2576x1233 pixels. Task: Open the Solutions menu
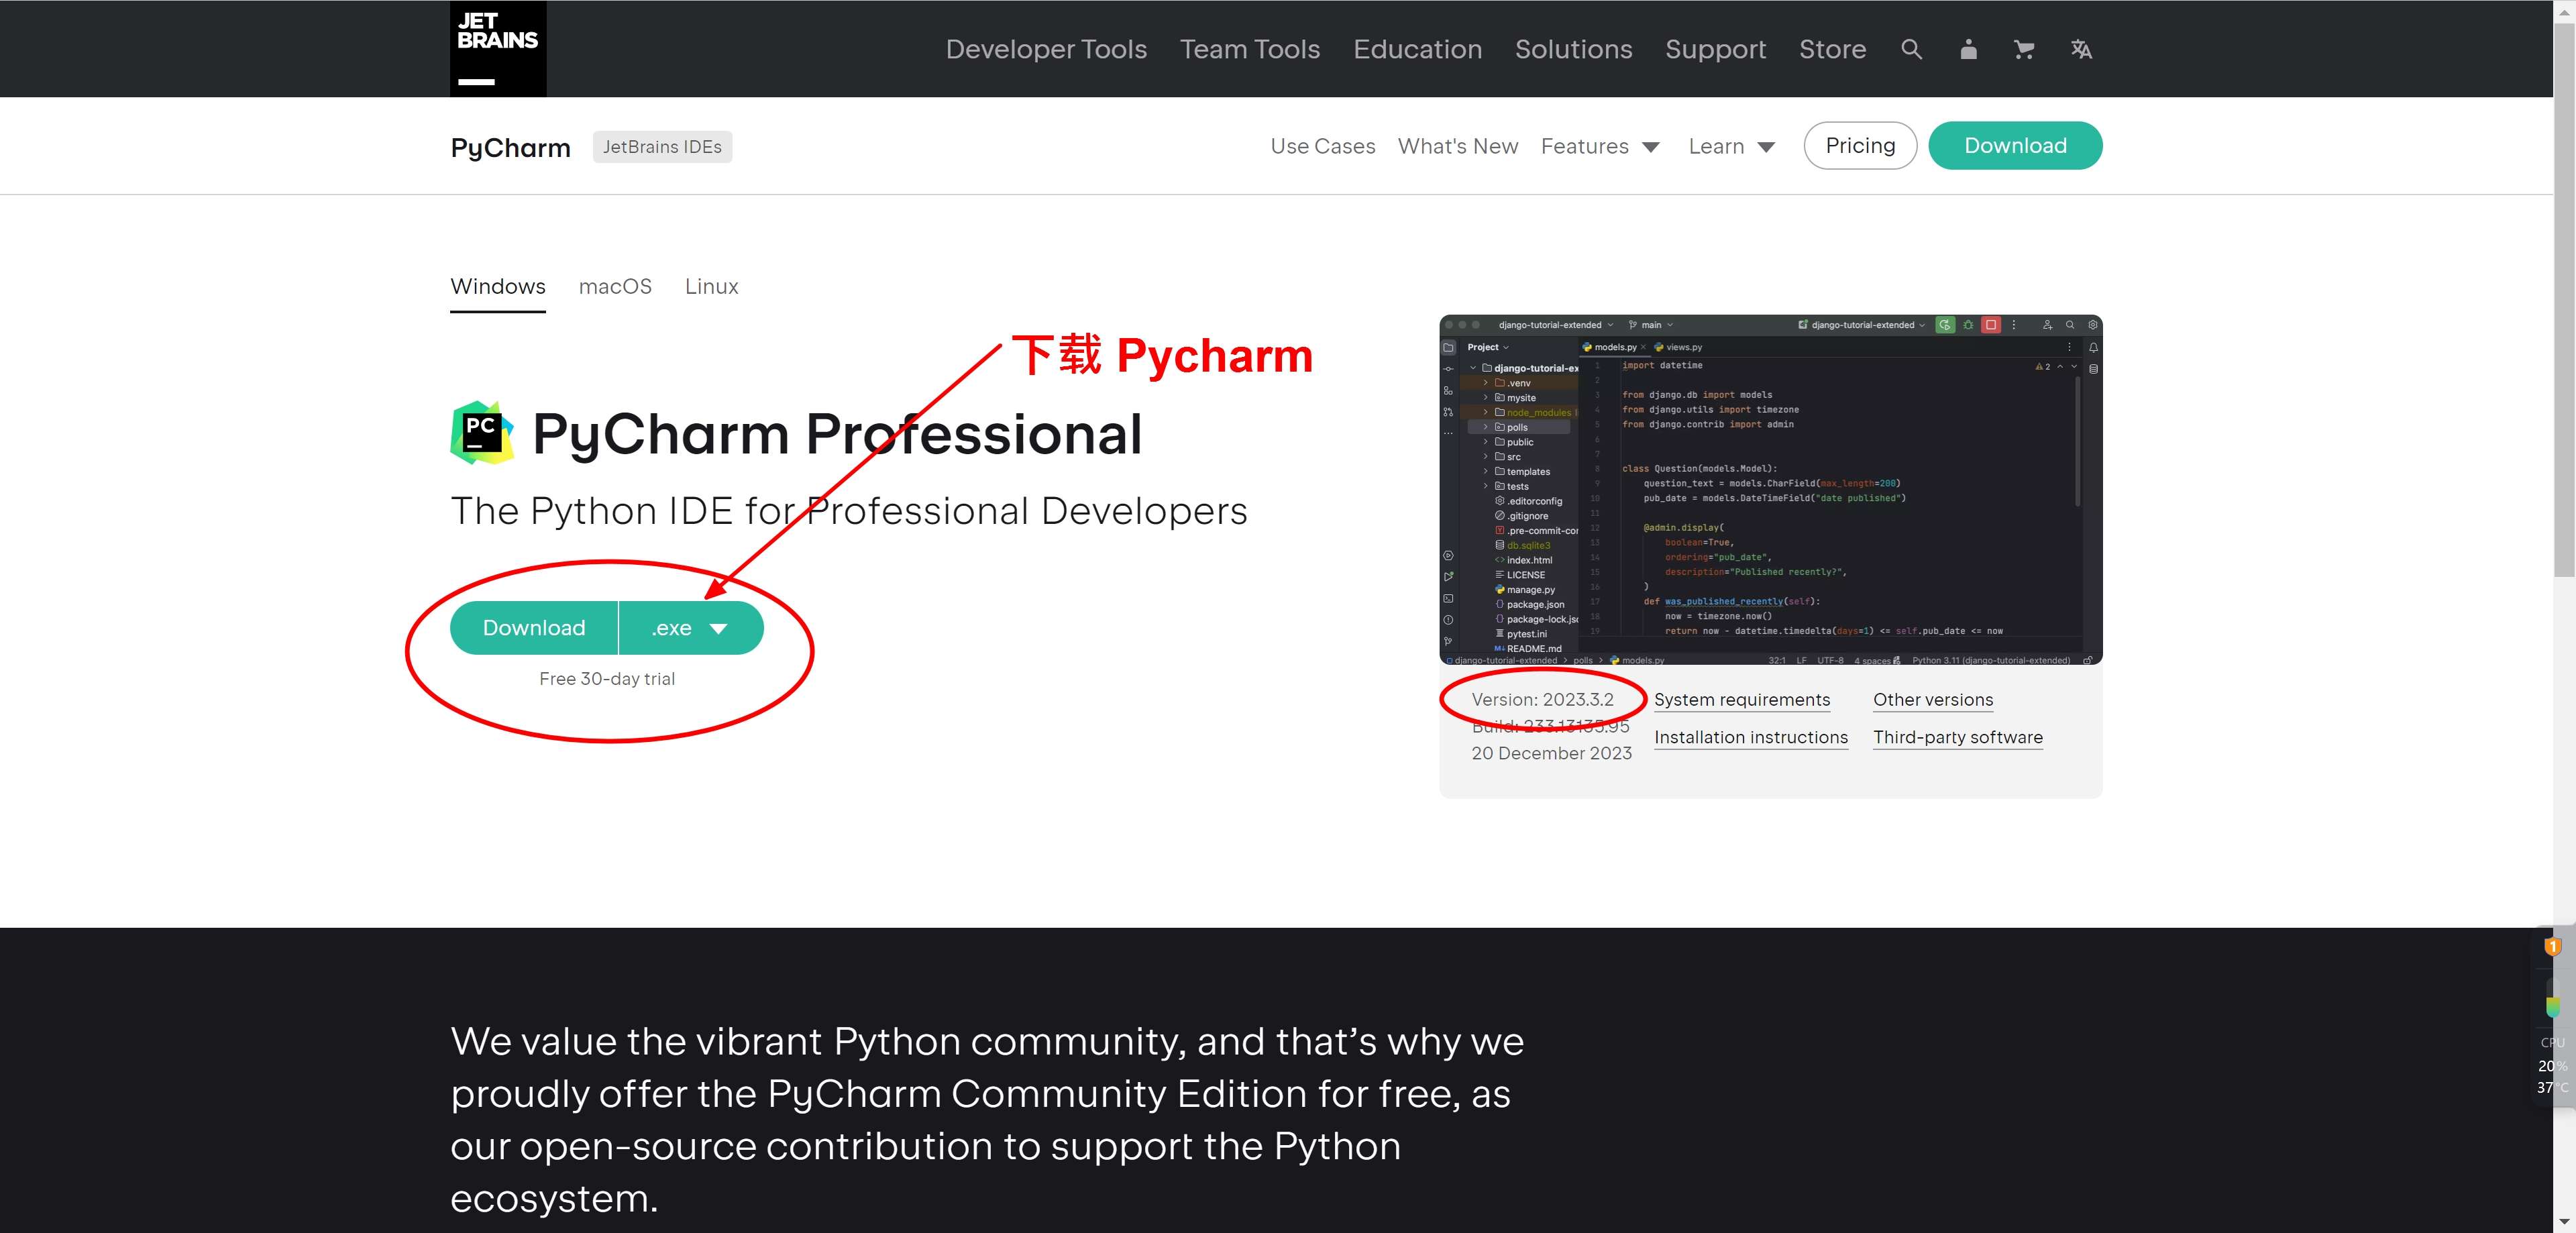1573,49
